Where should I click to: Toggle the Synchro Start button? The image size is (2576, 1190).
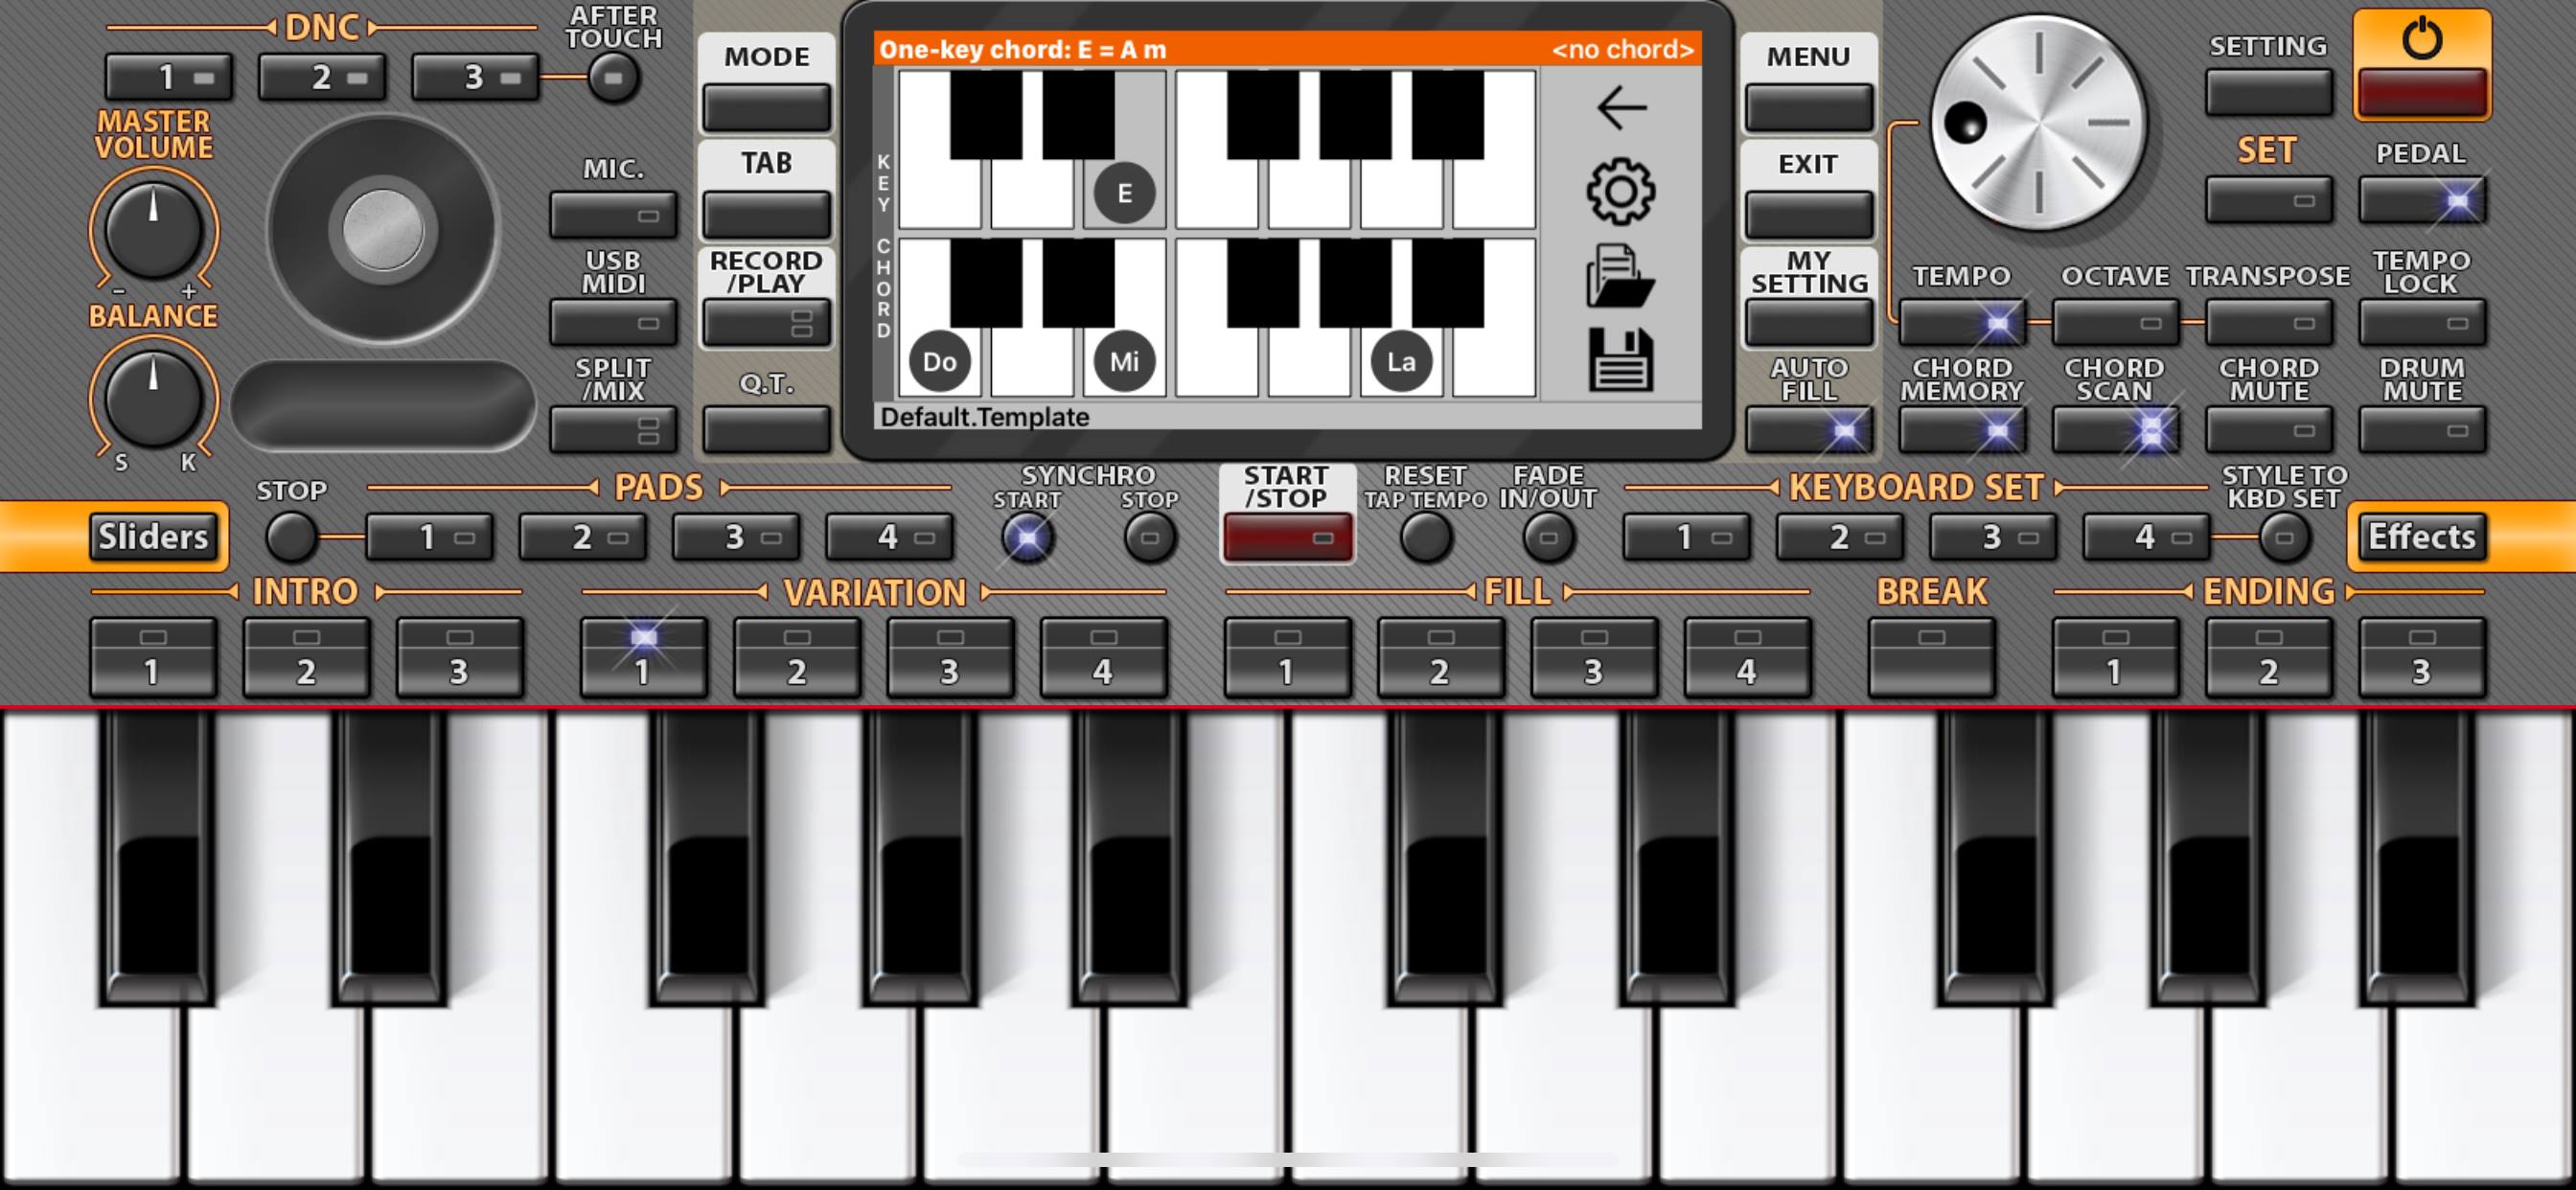pos(1027,537)
